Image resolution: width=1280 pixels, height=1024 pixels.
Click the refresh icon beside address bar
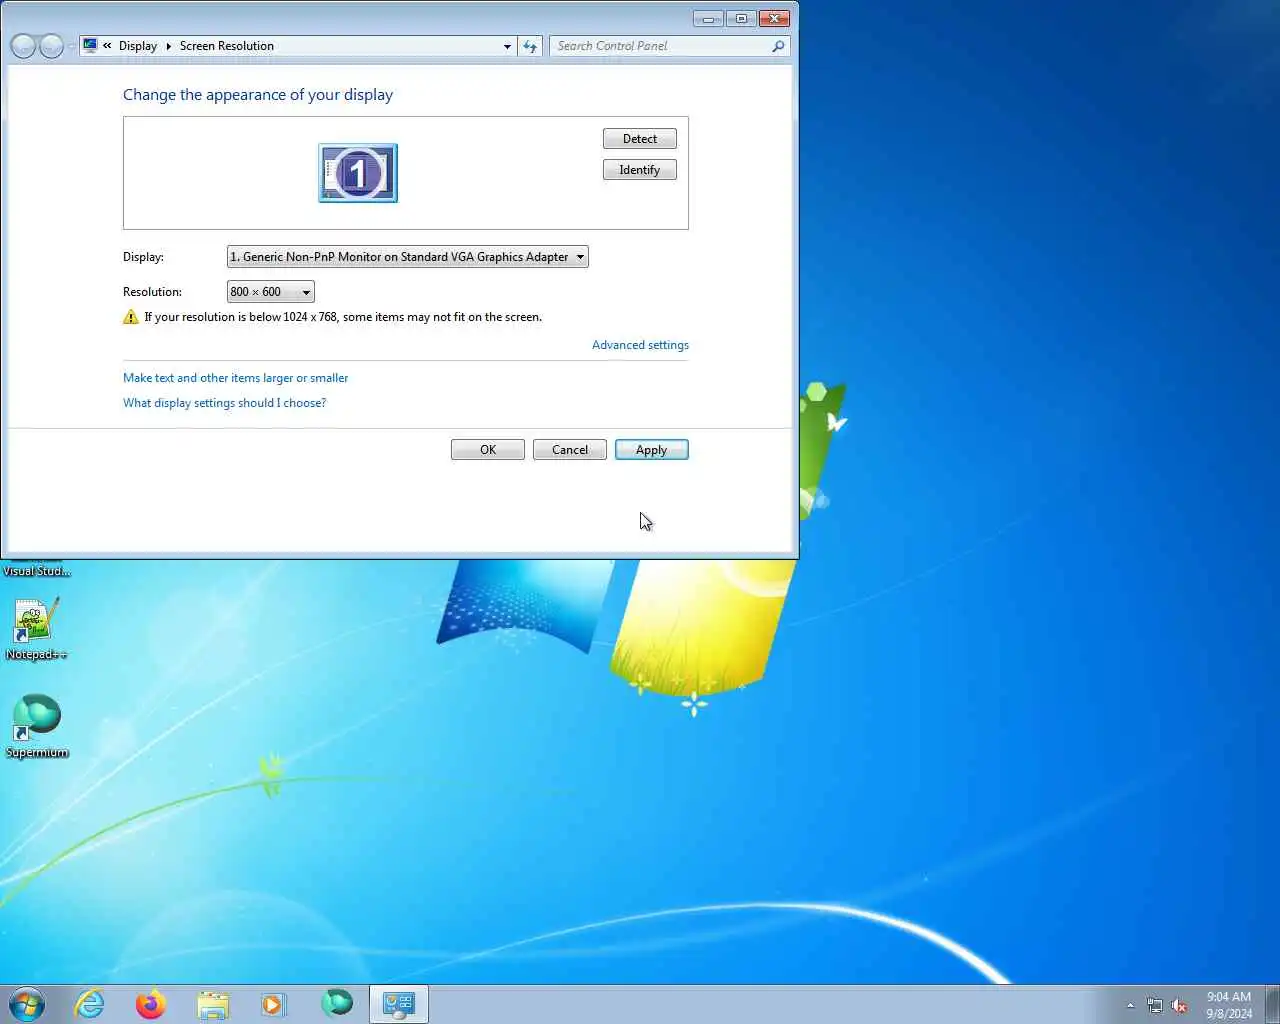coord(530,46)
